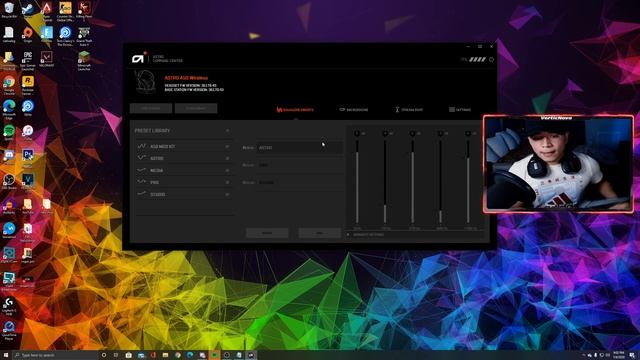
Task: Adjust the fourth equalizer band slider
Action: coord(440,182)
